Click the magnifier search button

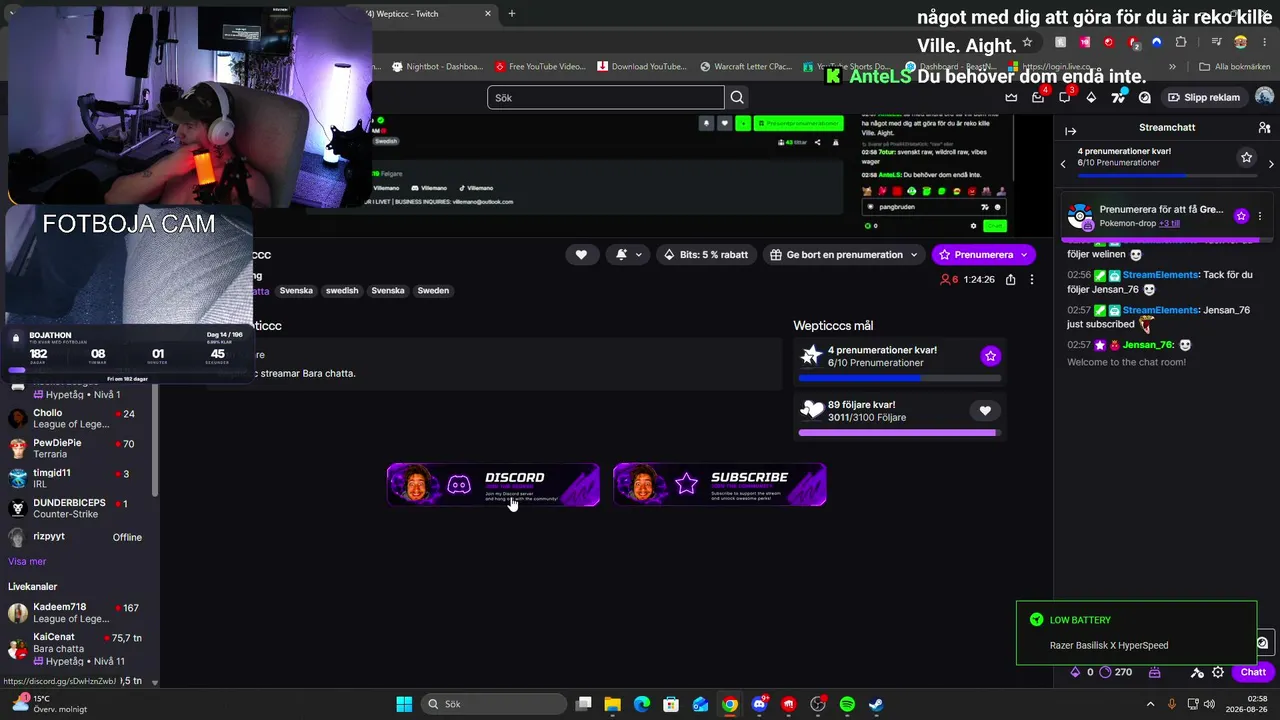pyautogui.click(x=737, y=97)
